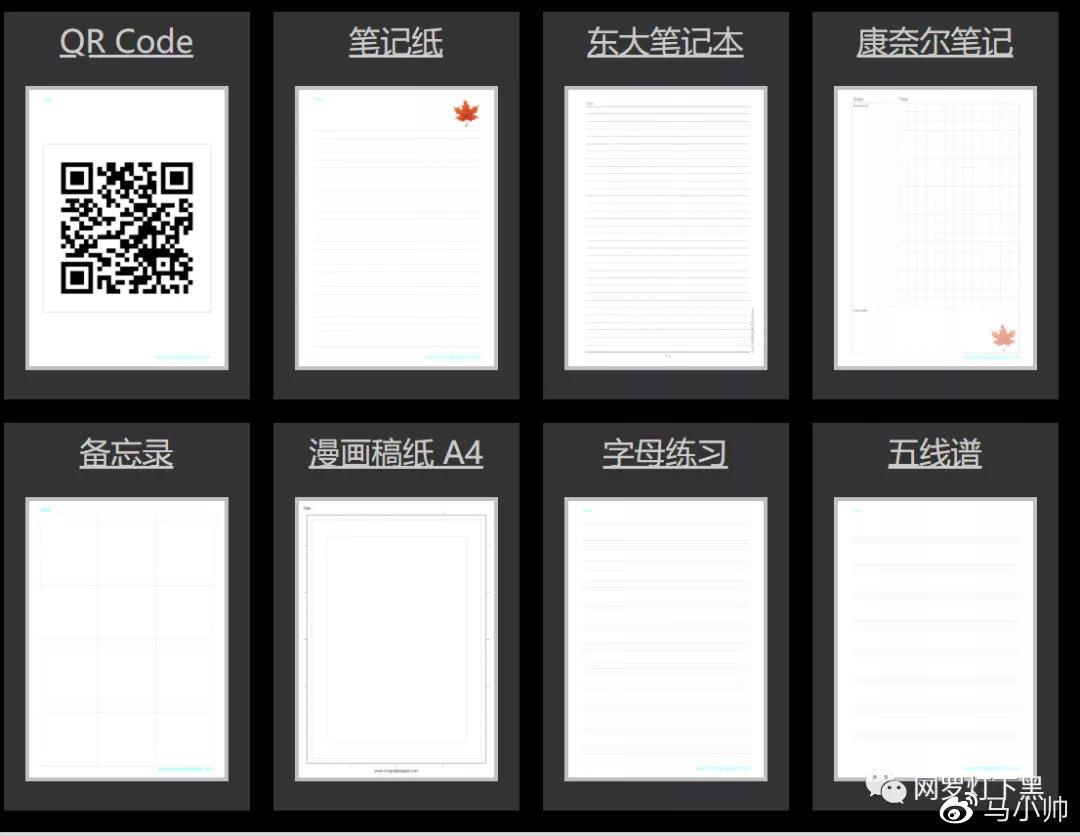Open the 漫画稿纸 A4 link title
1080x836 pixels.
395,453
